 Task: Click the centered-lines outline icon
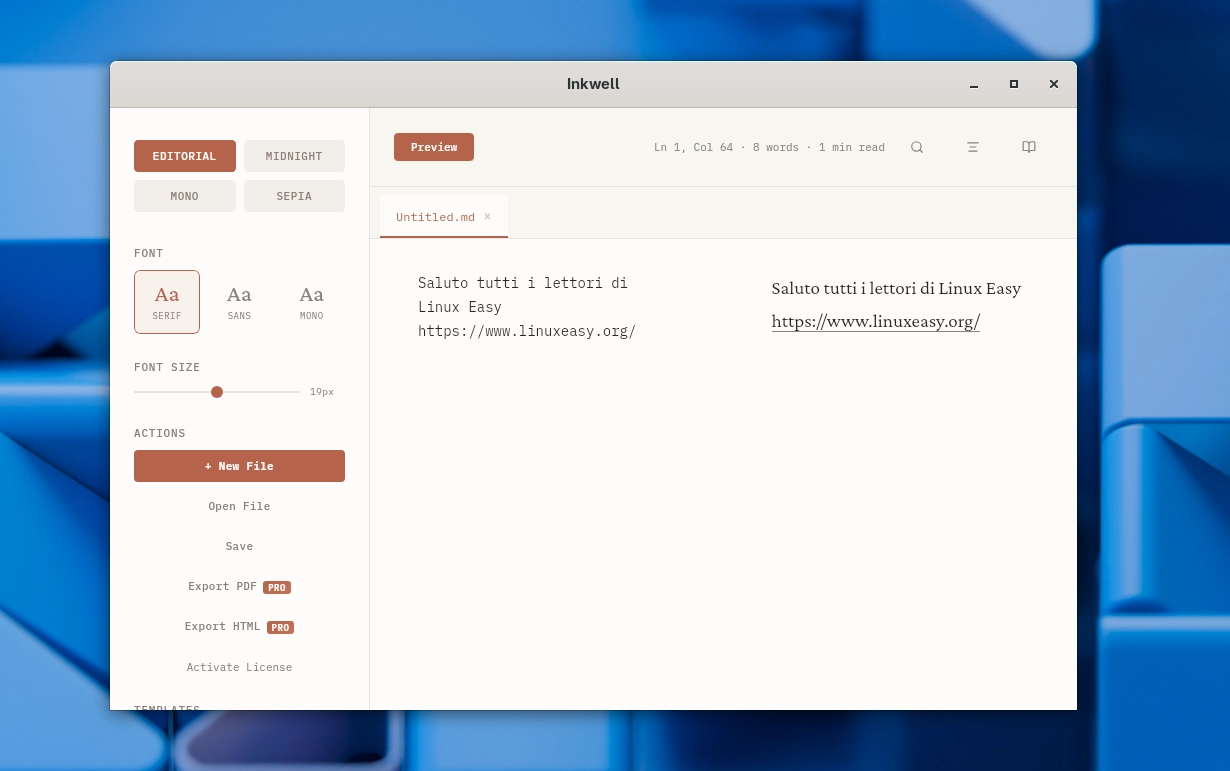[972, 147]
